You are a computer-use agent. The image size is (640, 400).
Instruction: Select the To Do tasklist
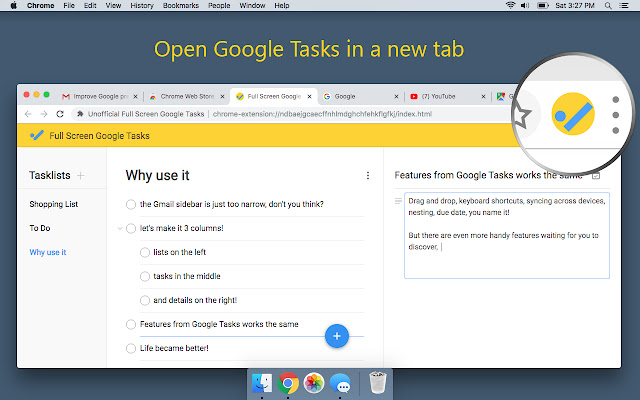click(40, 228)
